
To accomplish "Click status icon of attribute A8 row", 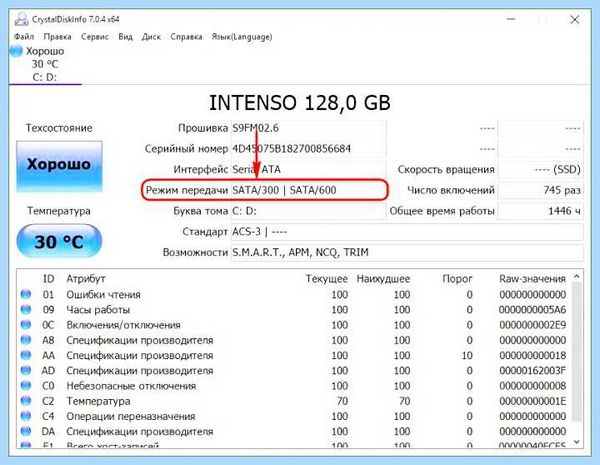I will (x=26, y=340).
